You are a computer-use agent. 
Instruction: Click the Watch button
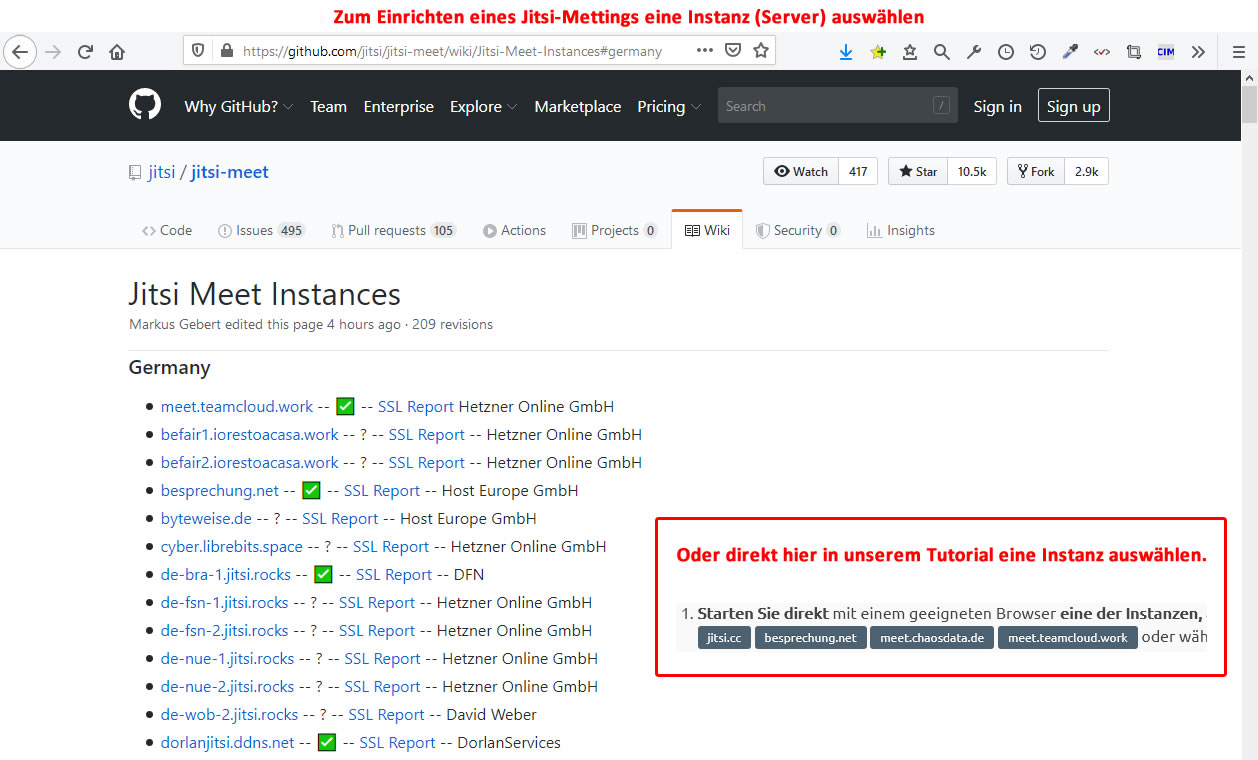click(x=801, y=171)
